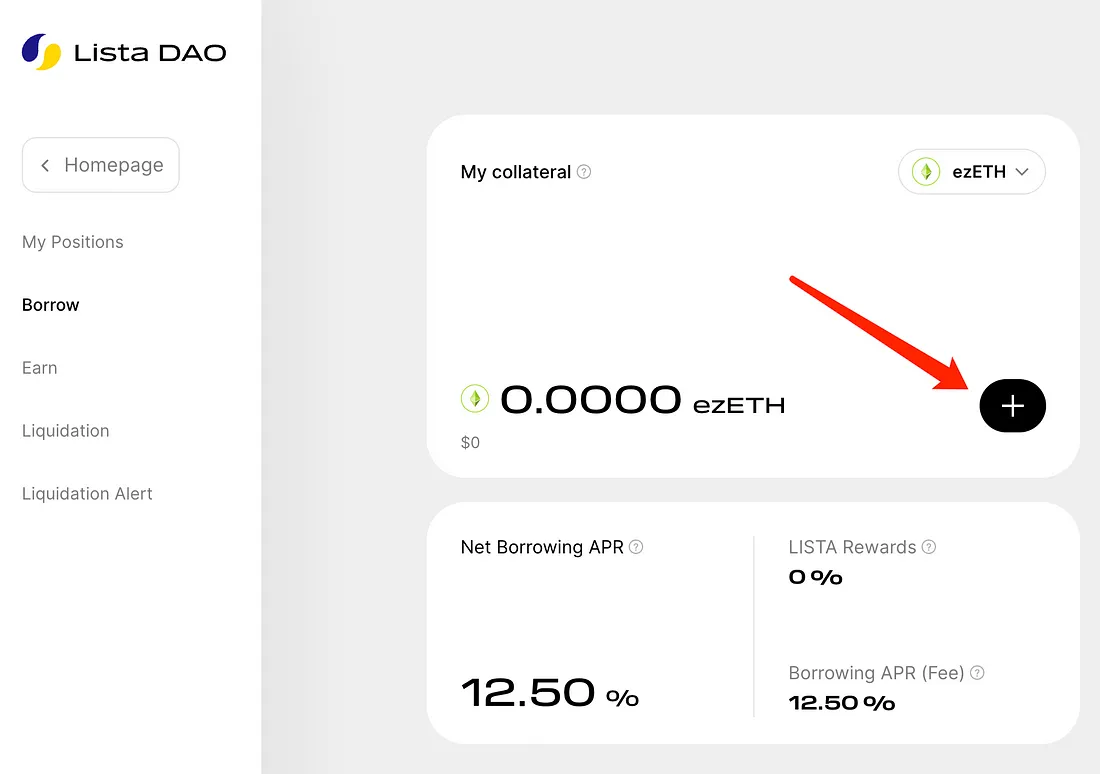
Task: Click the Lista DAO brand name text
Action: [x=150, y=52]
